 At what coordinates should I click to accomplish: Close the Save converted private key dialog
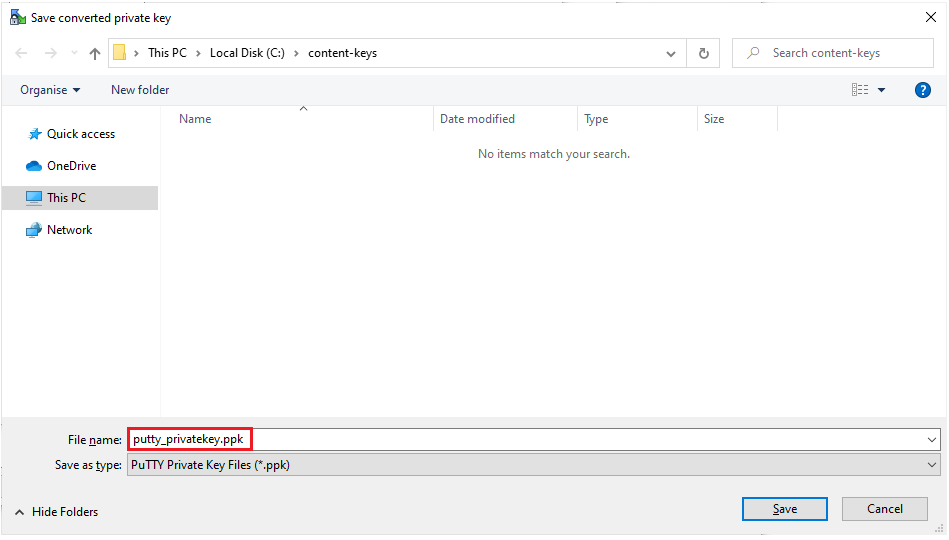(x=931, y=18)
